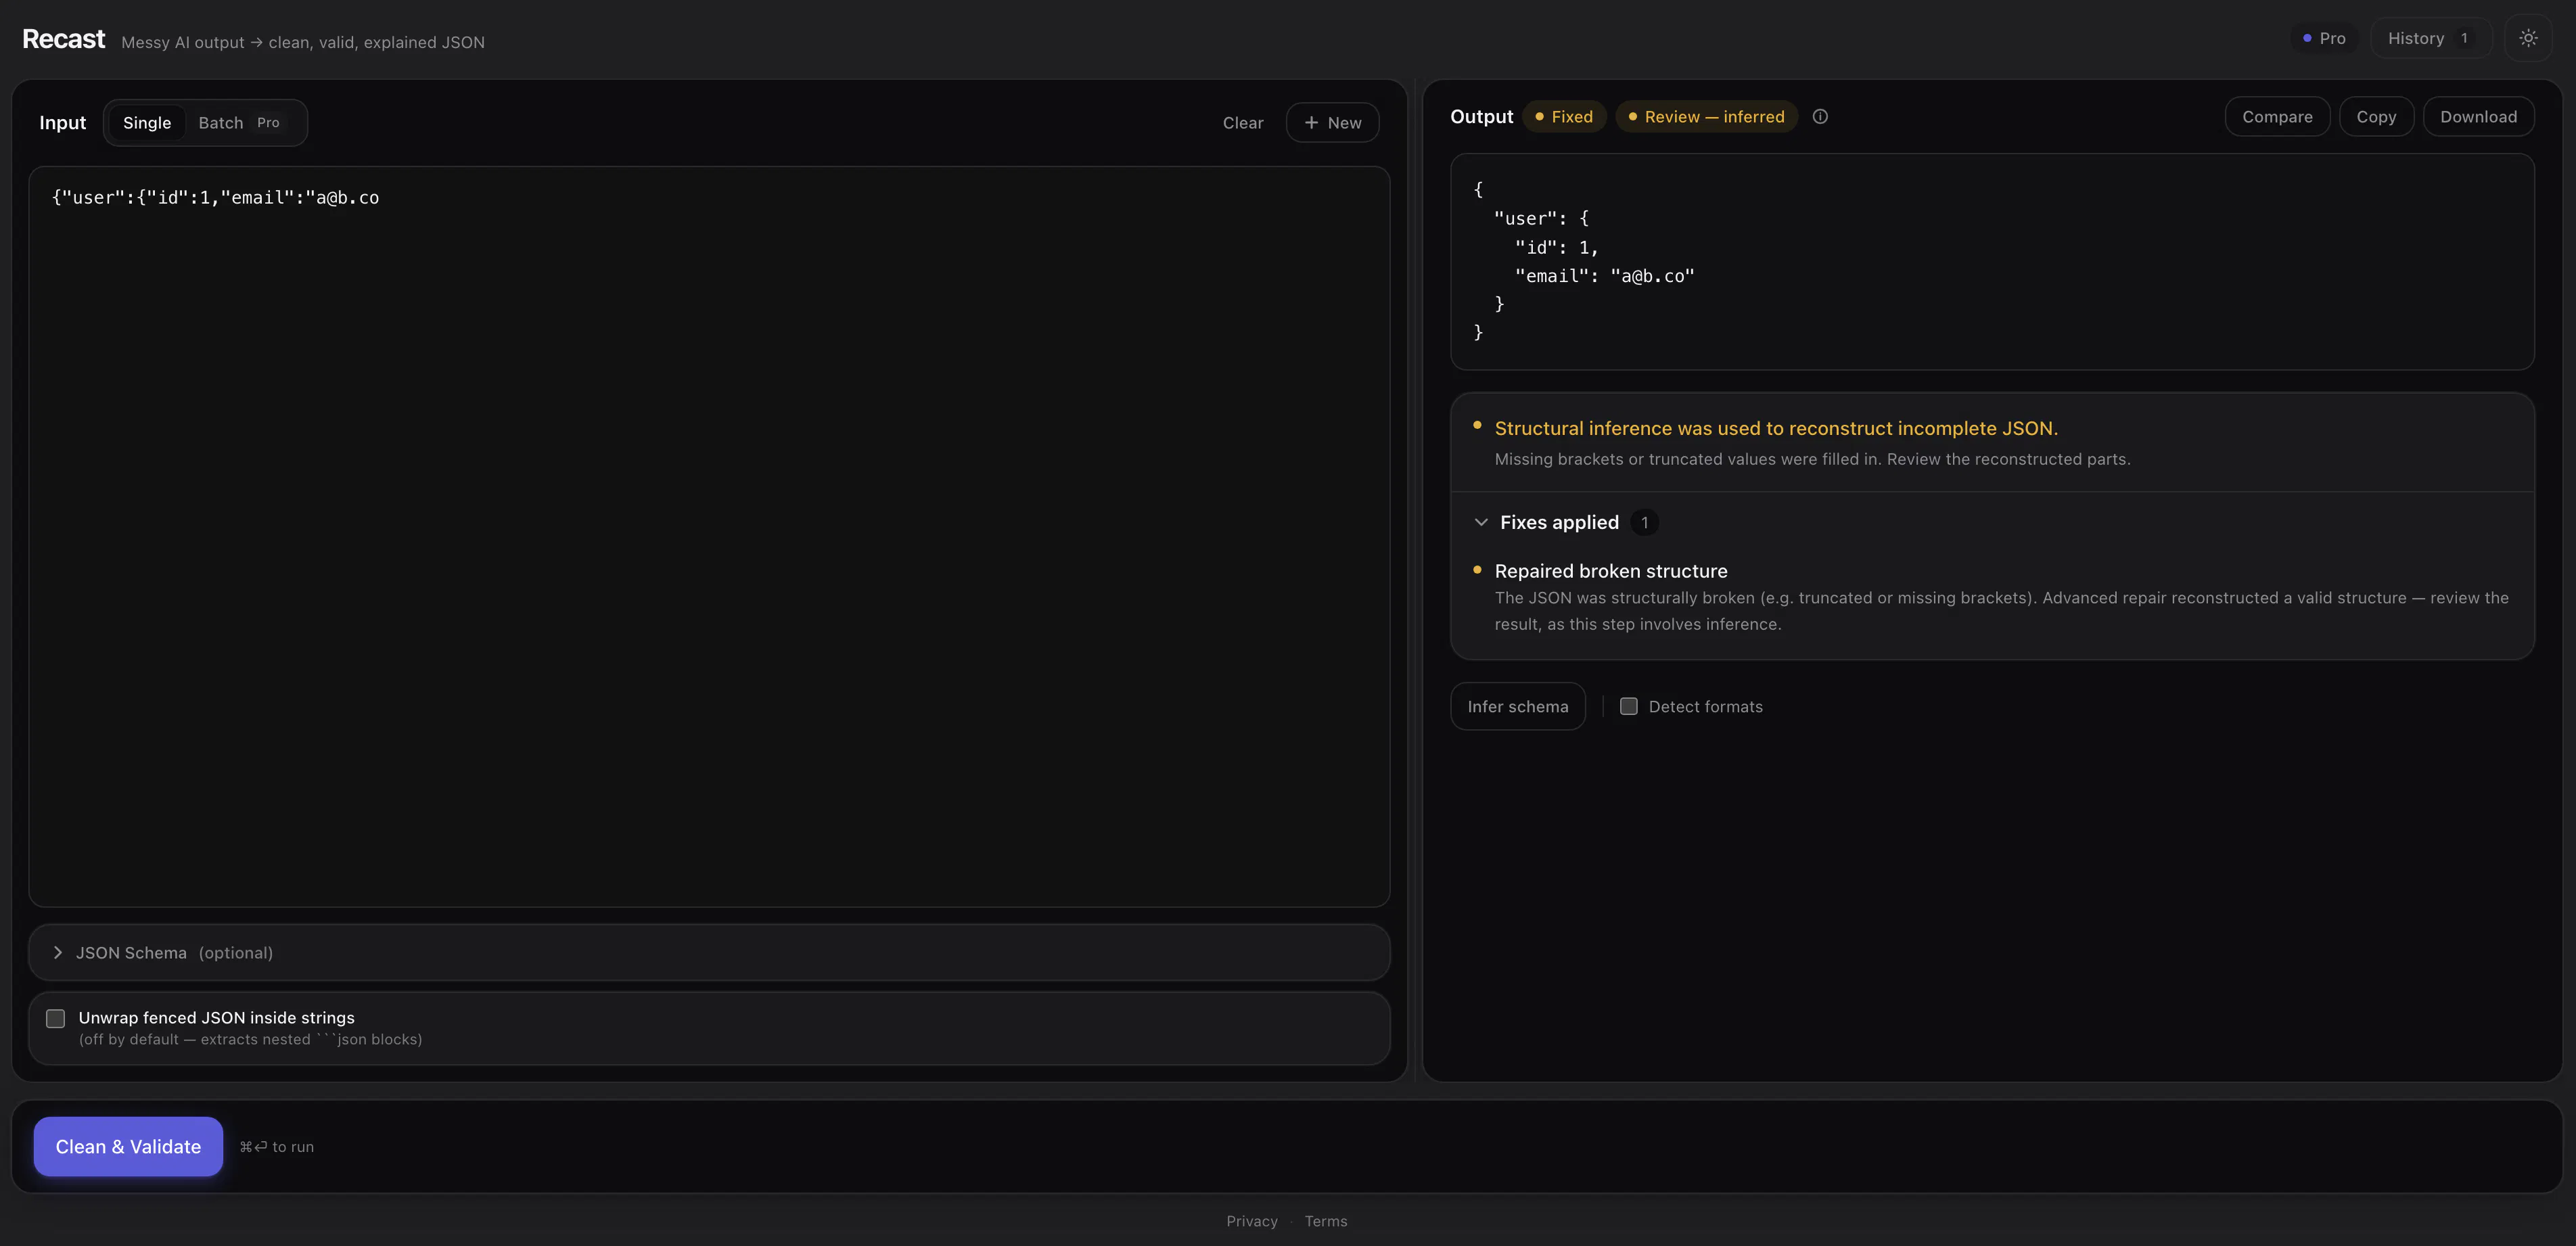Click the Infer schema button
This screenshot has height=1246, width=2576.
click(1517, 707)
